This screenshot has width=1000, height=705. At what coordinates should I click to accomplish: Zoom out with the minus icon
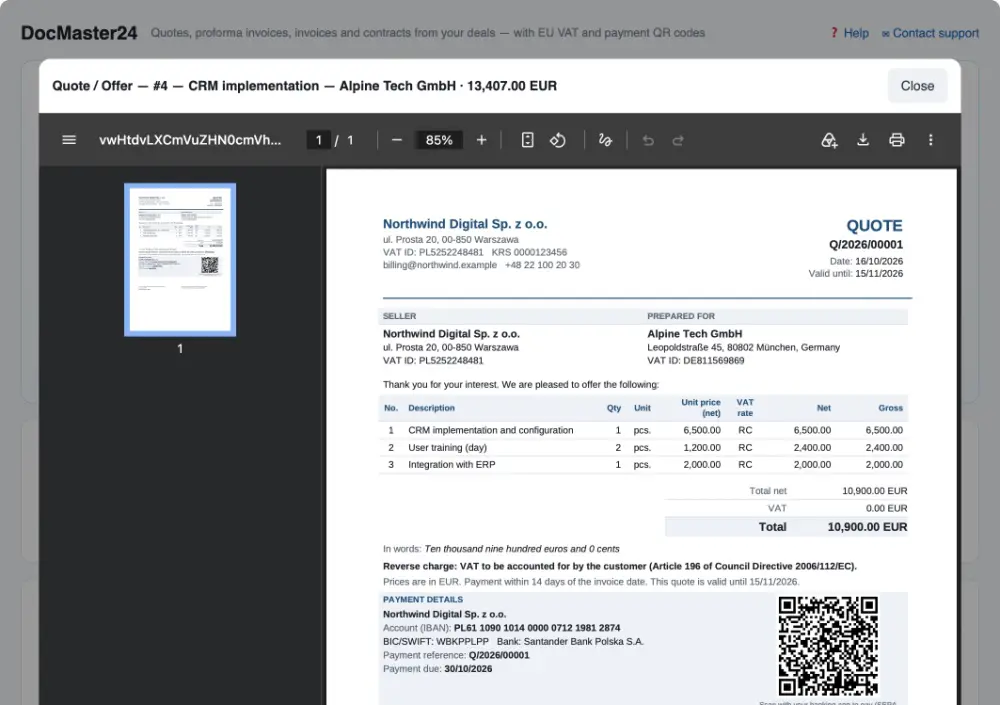coord(397,140)
